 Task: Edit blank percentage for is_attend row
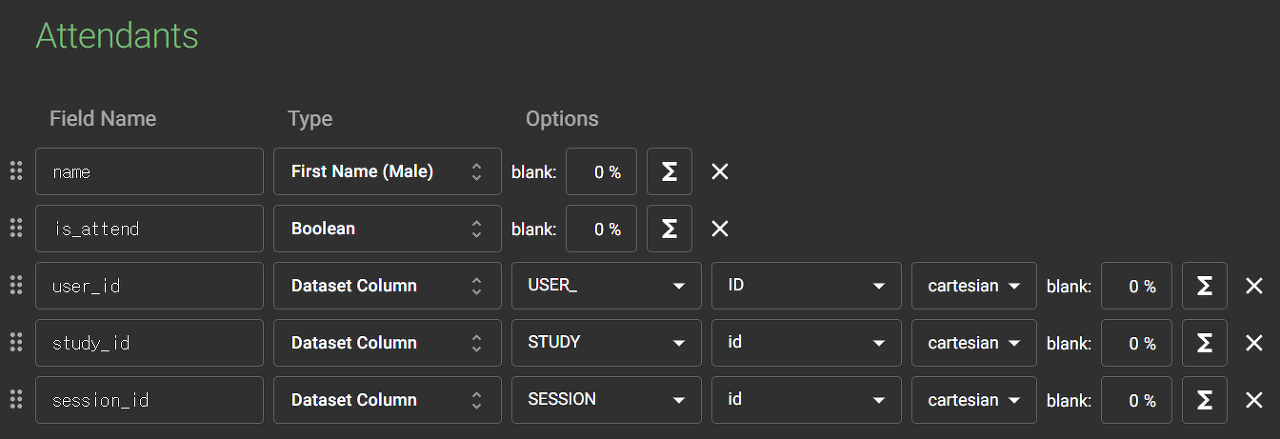[601, 229]
